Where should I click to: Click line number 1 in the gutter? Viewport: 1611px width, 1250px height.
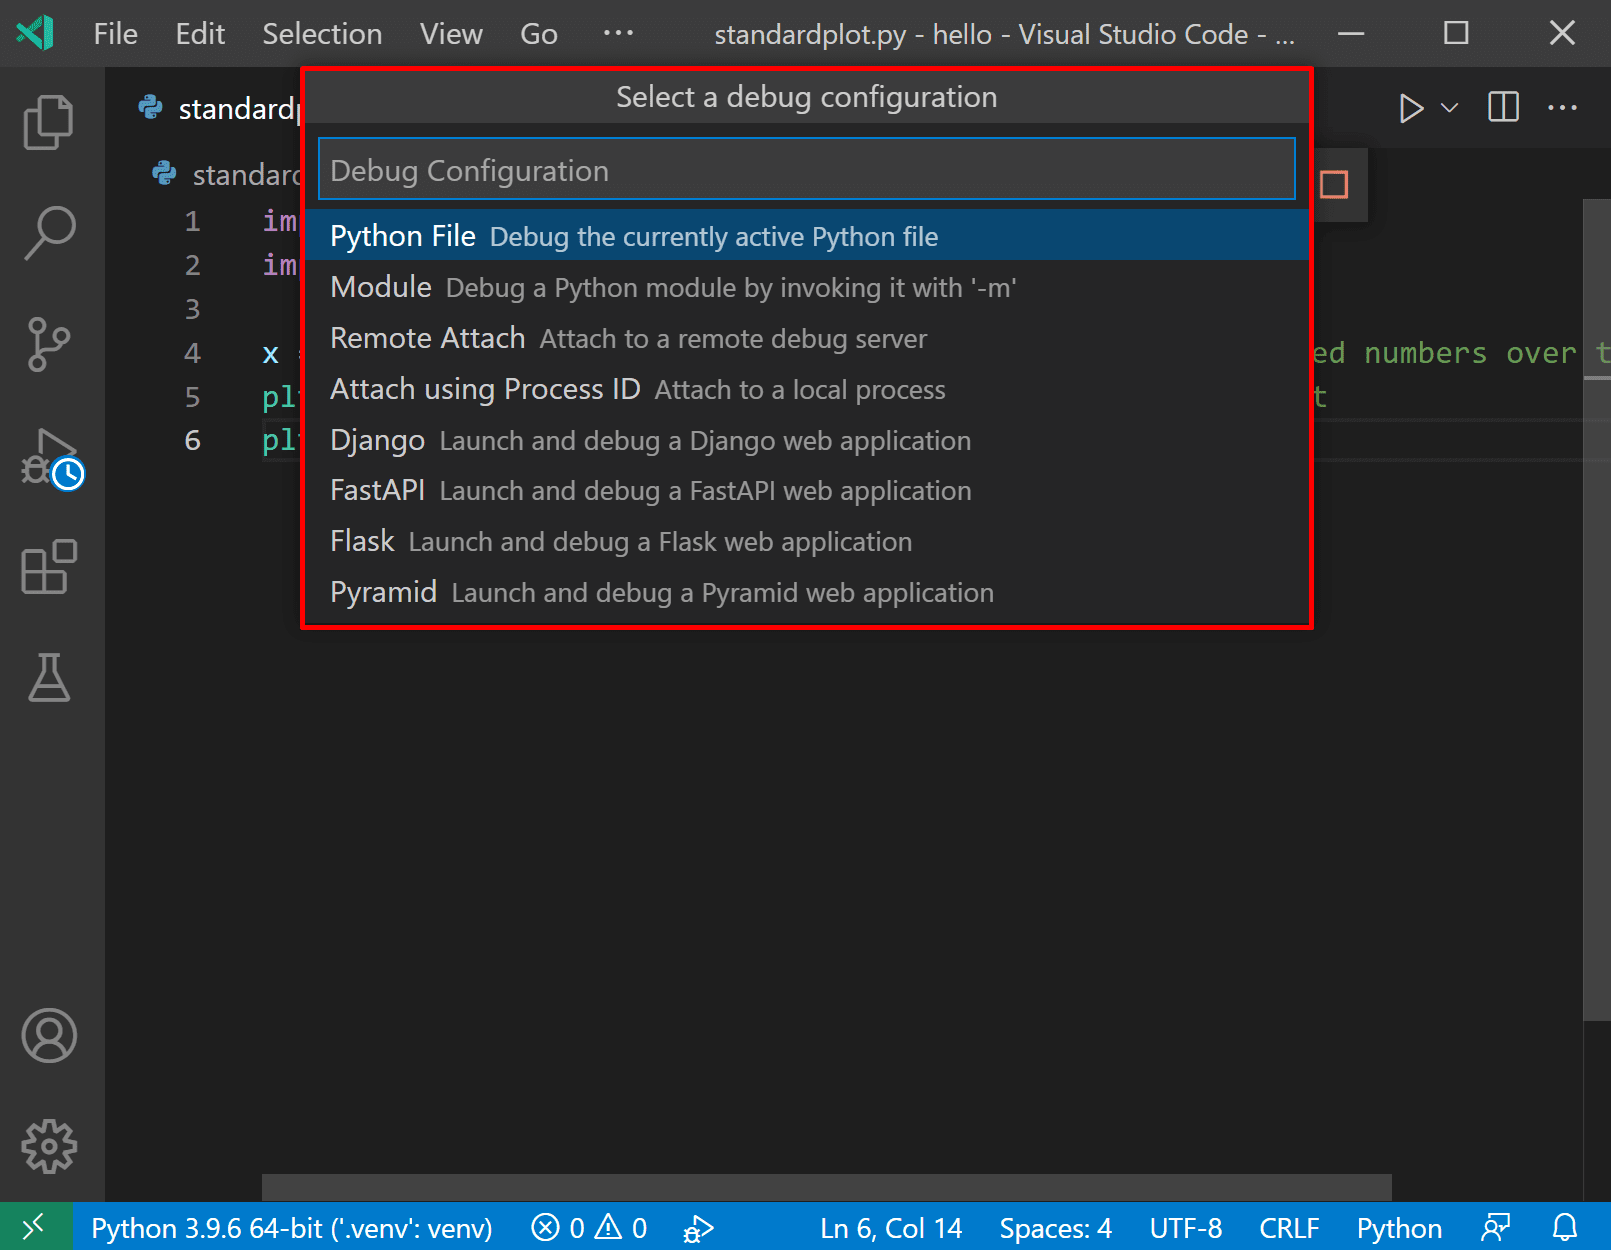(x=192, y=221)
